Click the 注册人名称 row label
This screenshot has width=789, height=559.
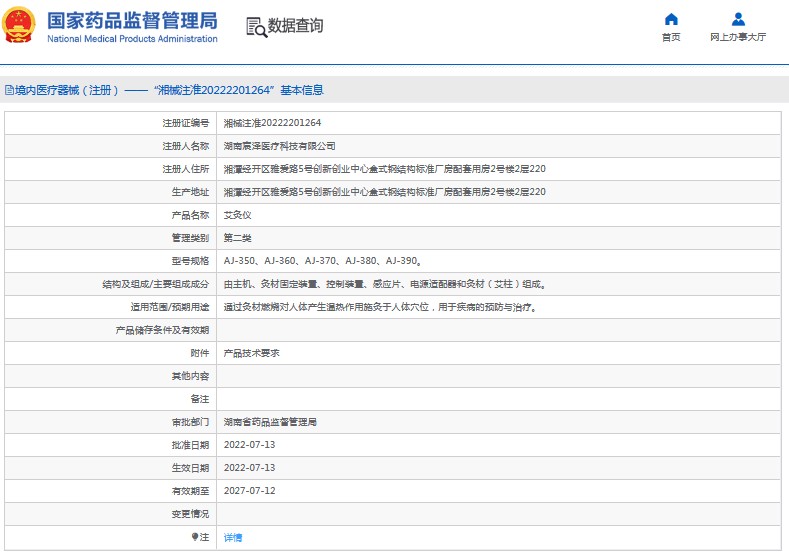point(185,146)
